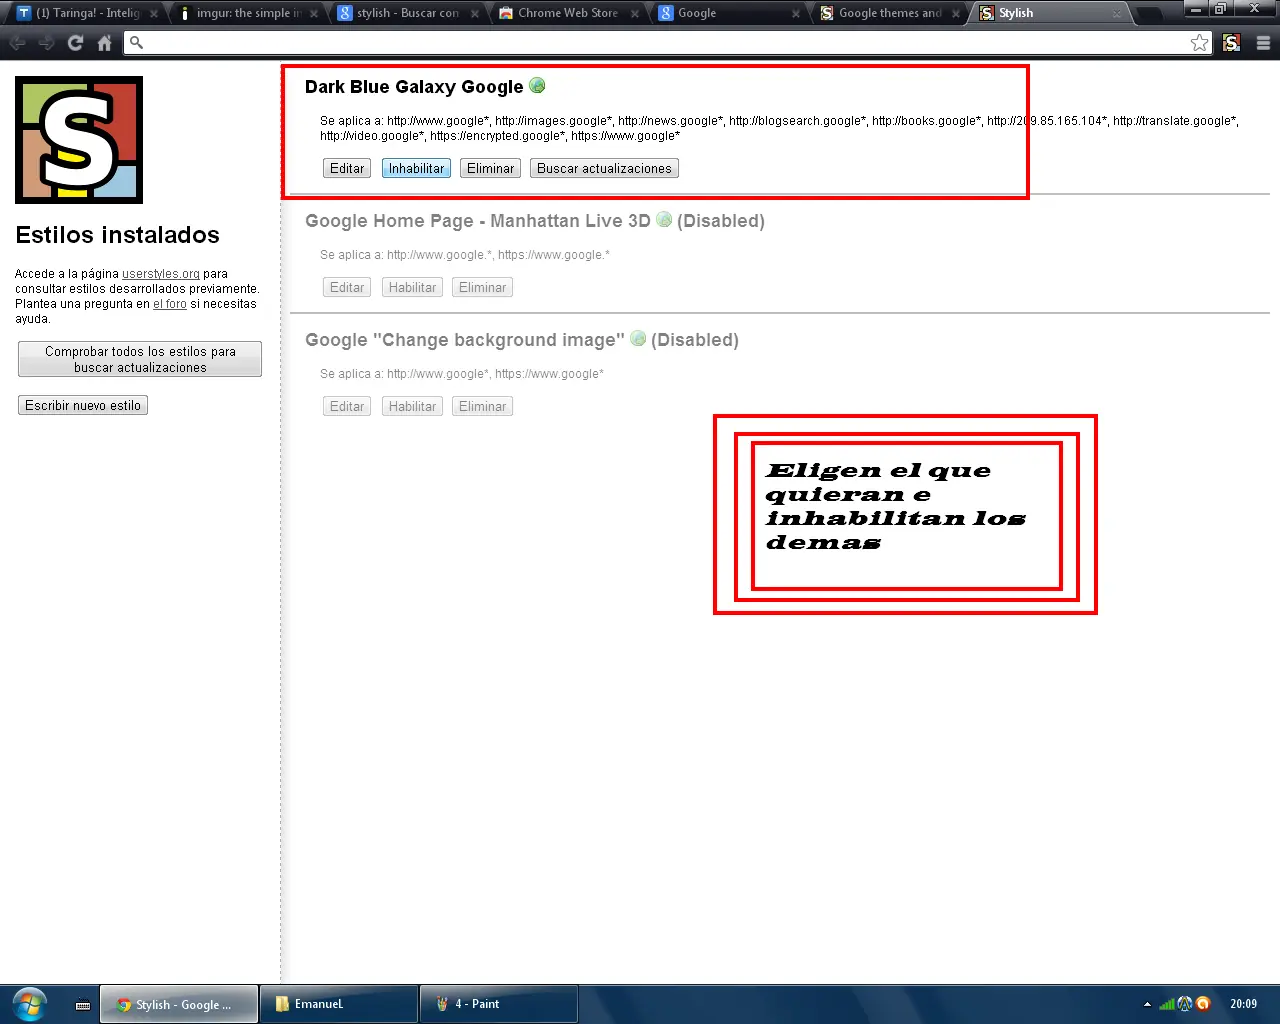Enable Change background image with Habilitar
This screenshot has height=1024, width=1280.
(x=412, y=406)
